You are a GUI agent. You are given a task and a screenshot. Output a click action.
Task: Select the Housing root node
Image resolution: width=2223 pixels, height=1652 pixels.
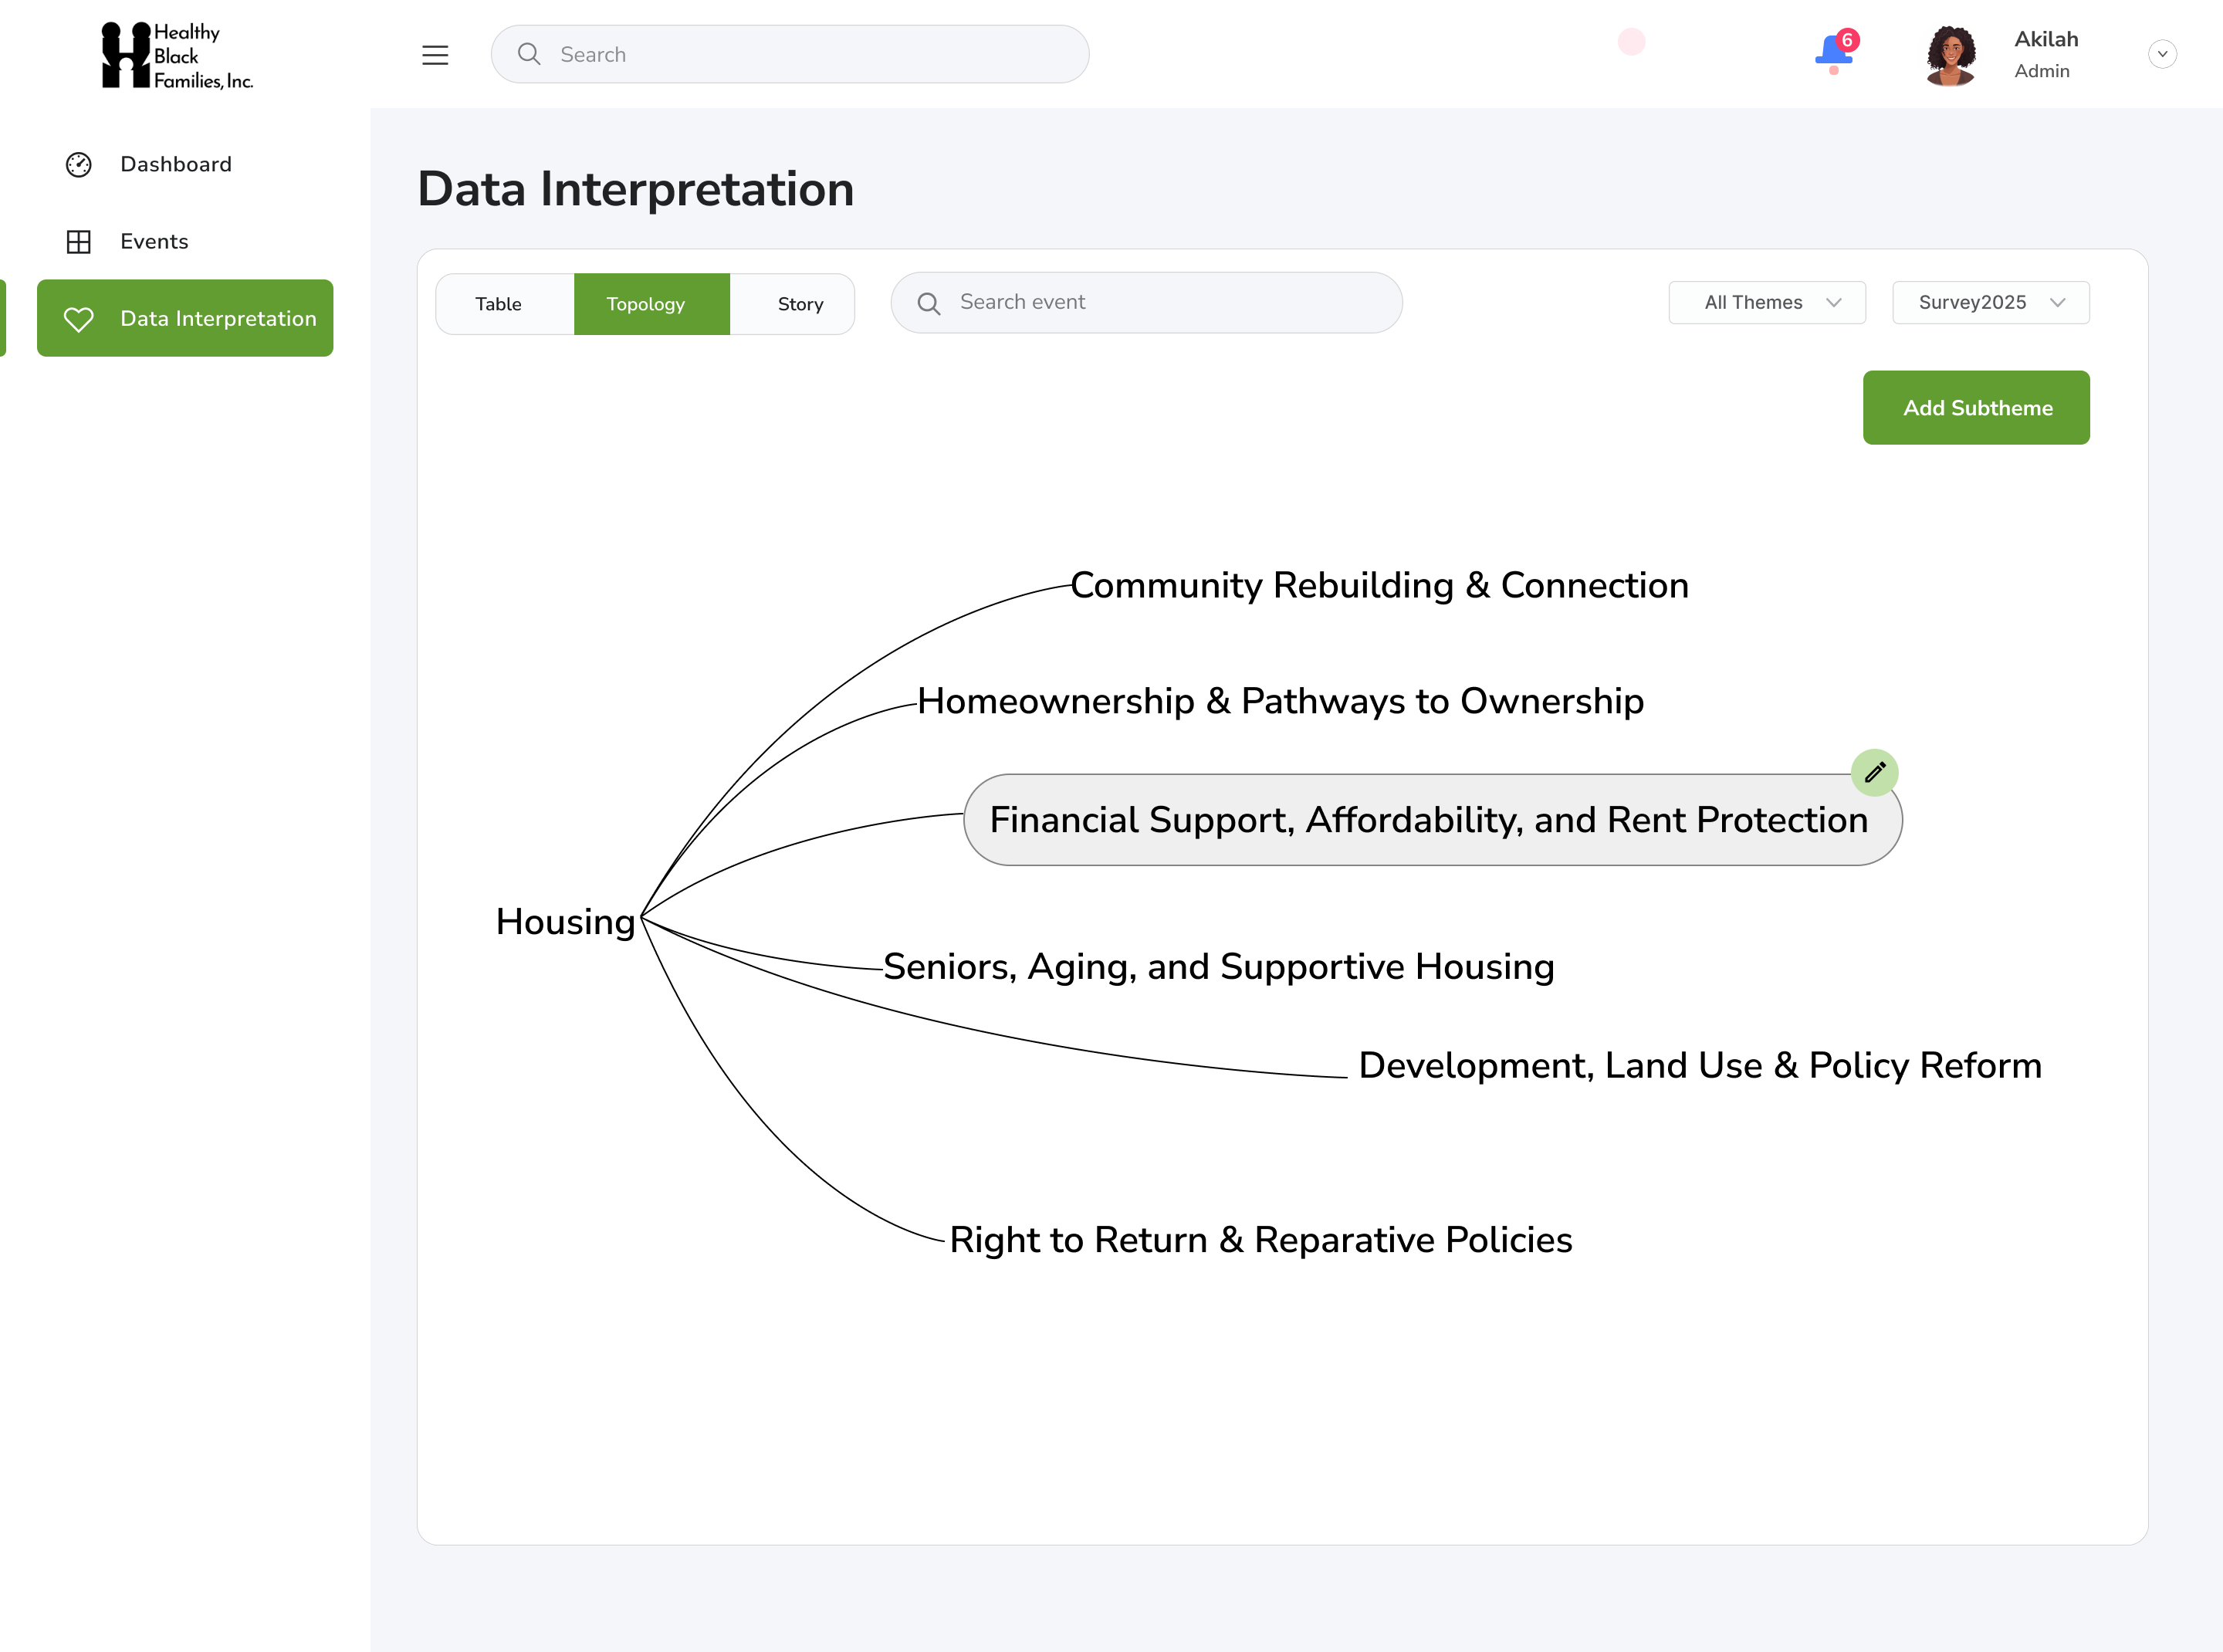[x=565, y=922]
